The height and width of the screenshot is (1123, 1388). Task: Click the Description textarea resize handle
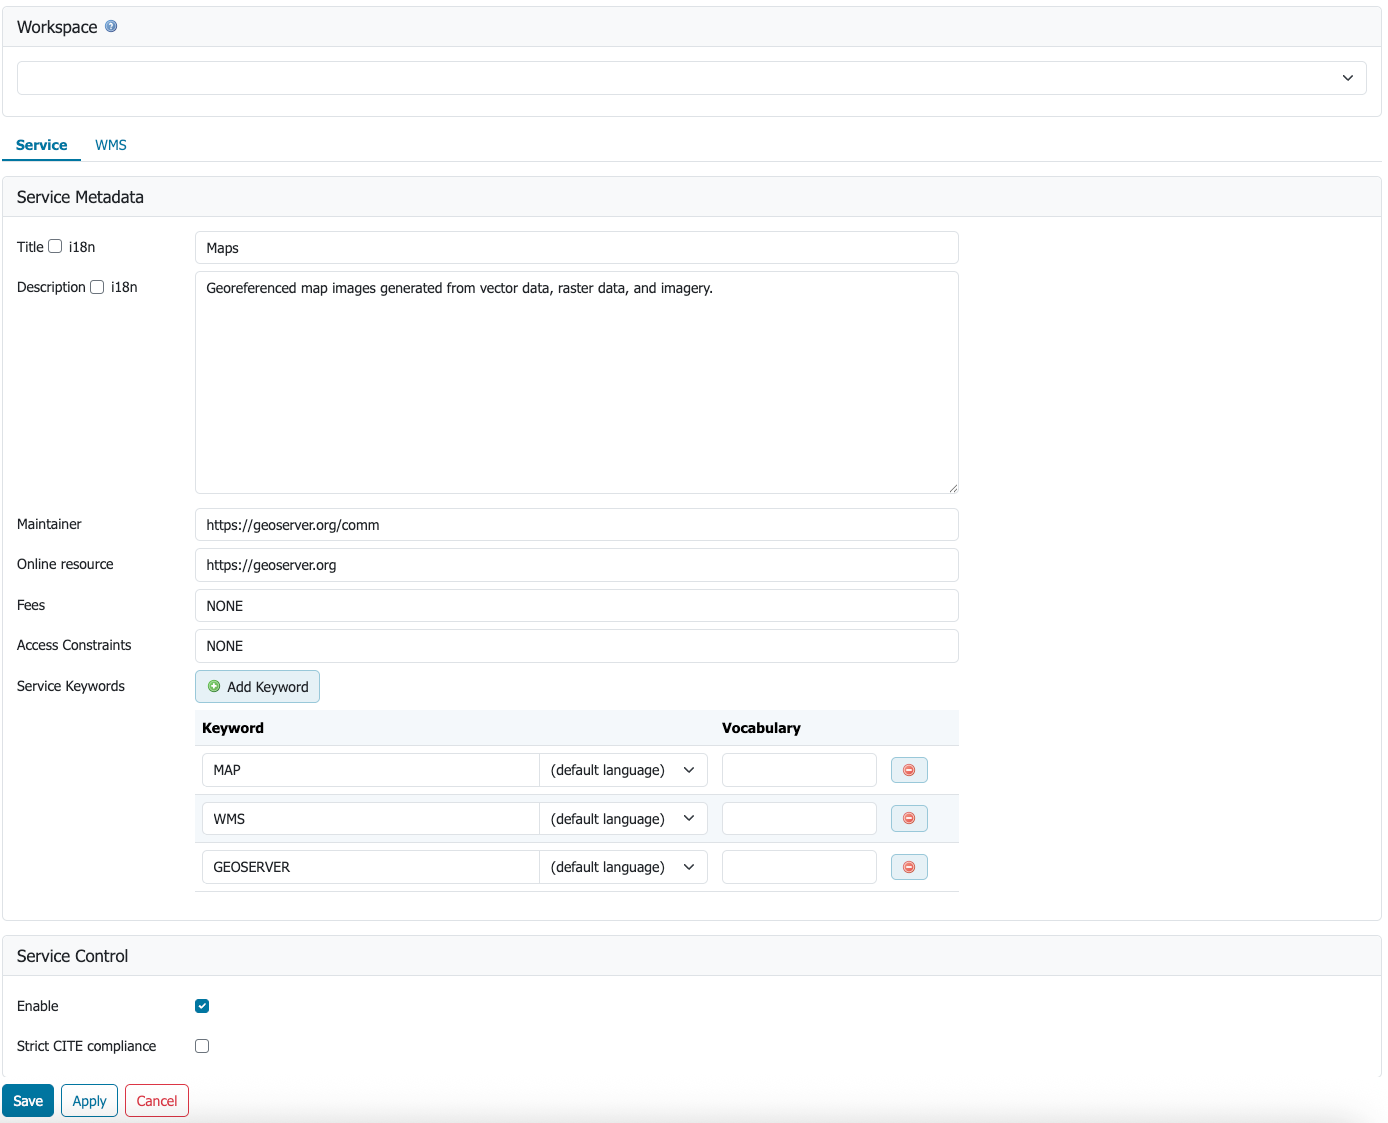tap(953, 488)
